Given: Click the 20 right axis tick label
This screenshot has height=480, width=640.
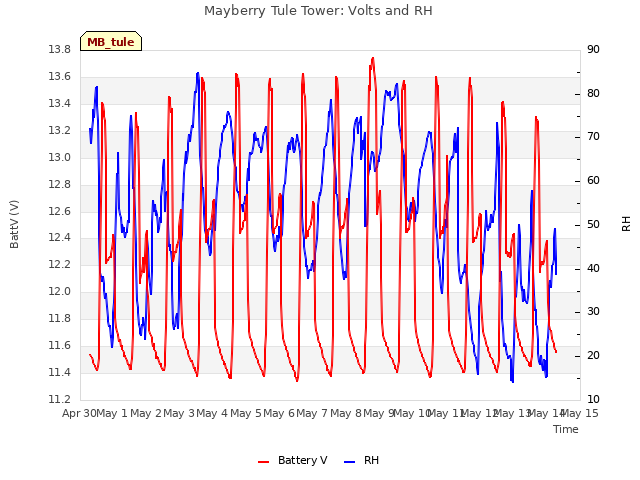Looking at the screenshot, I should (x=593, y=356).
